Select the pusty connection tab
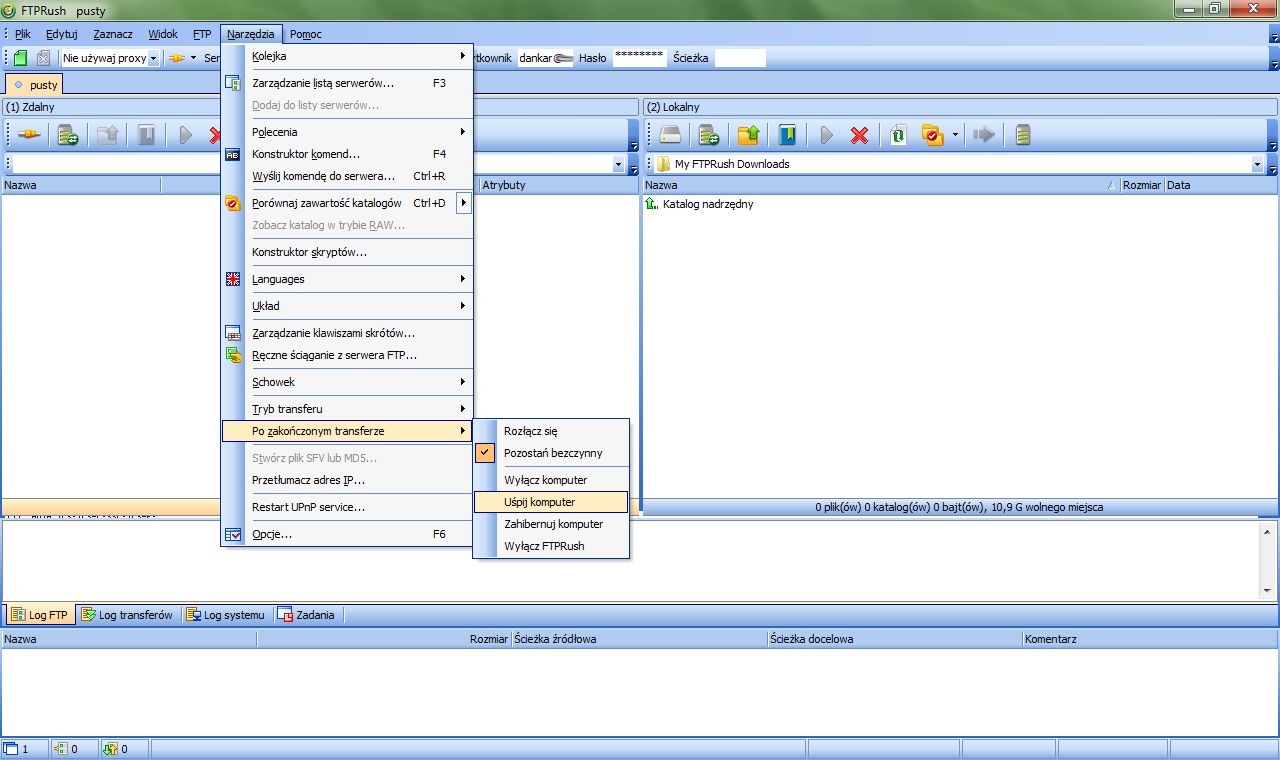The width and height of the screenshot is (1280, 760). coord(36,85)
